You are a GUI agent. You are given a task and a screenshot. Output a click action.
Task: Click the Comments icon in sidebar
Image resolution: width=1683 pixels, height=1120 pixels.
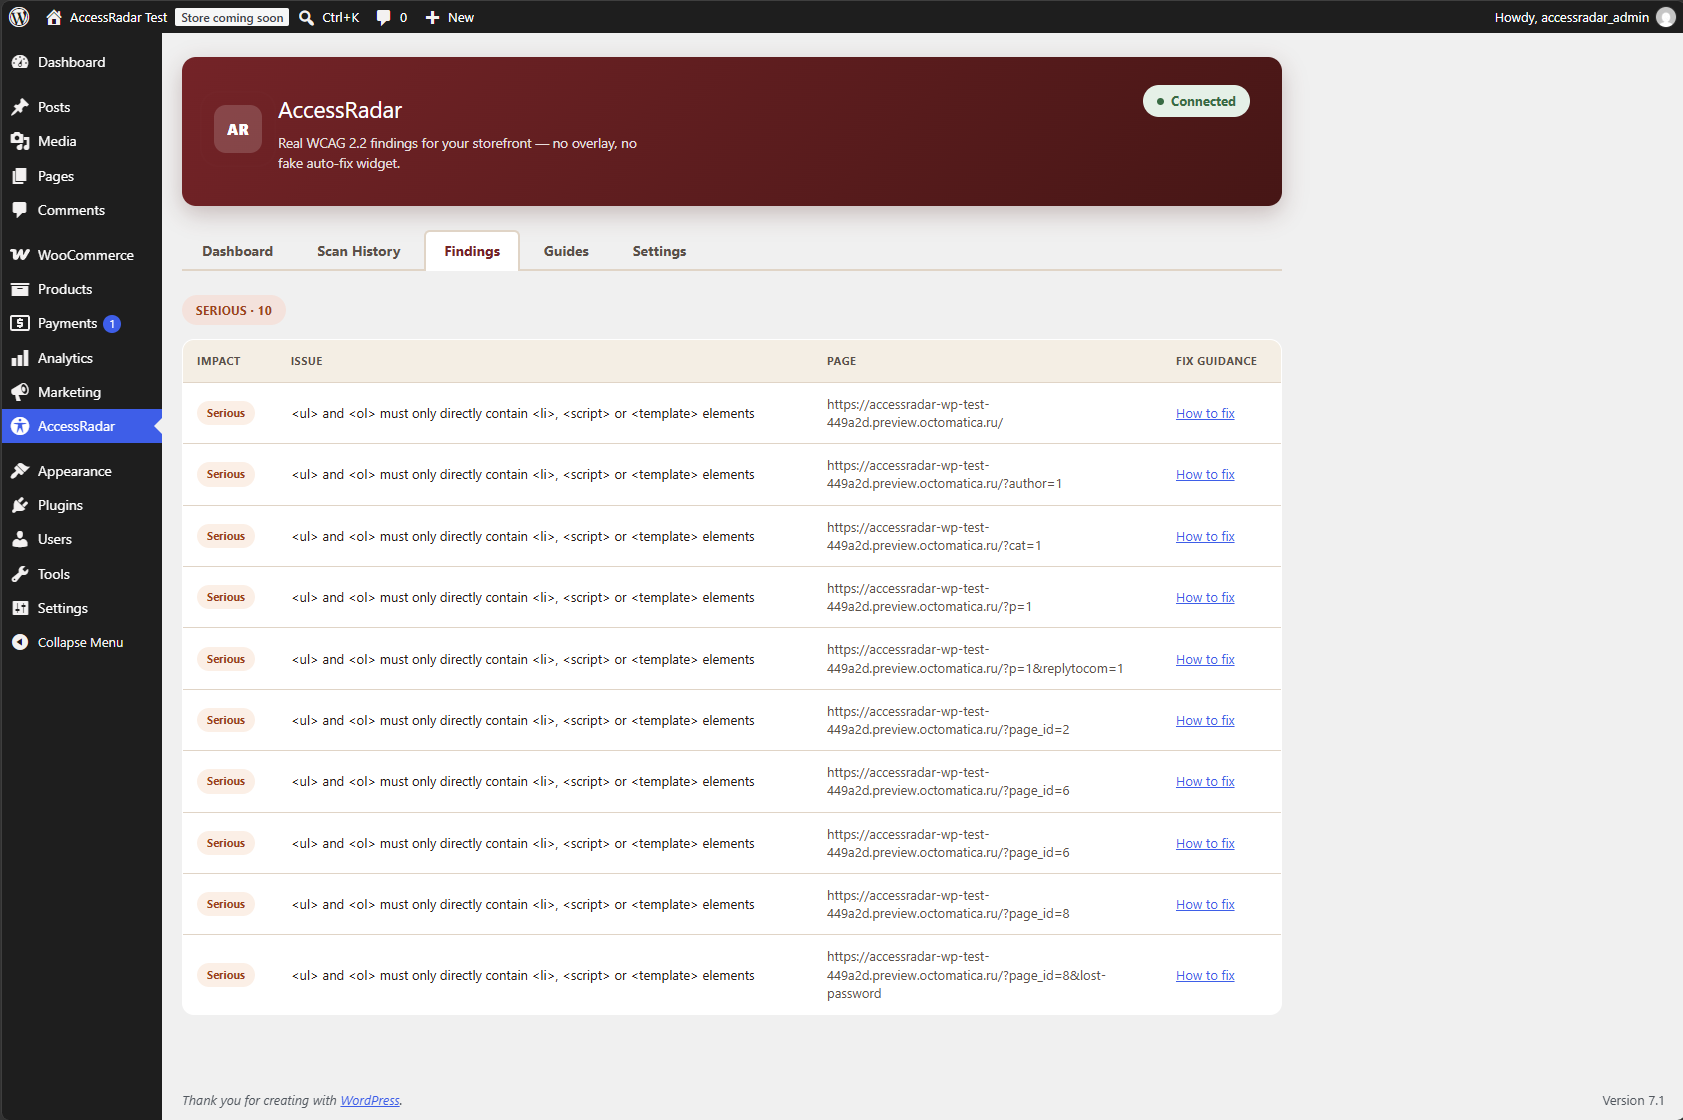(x=20, y=210)
